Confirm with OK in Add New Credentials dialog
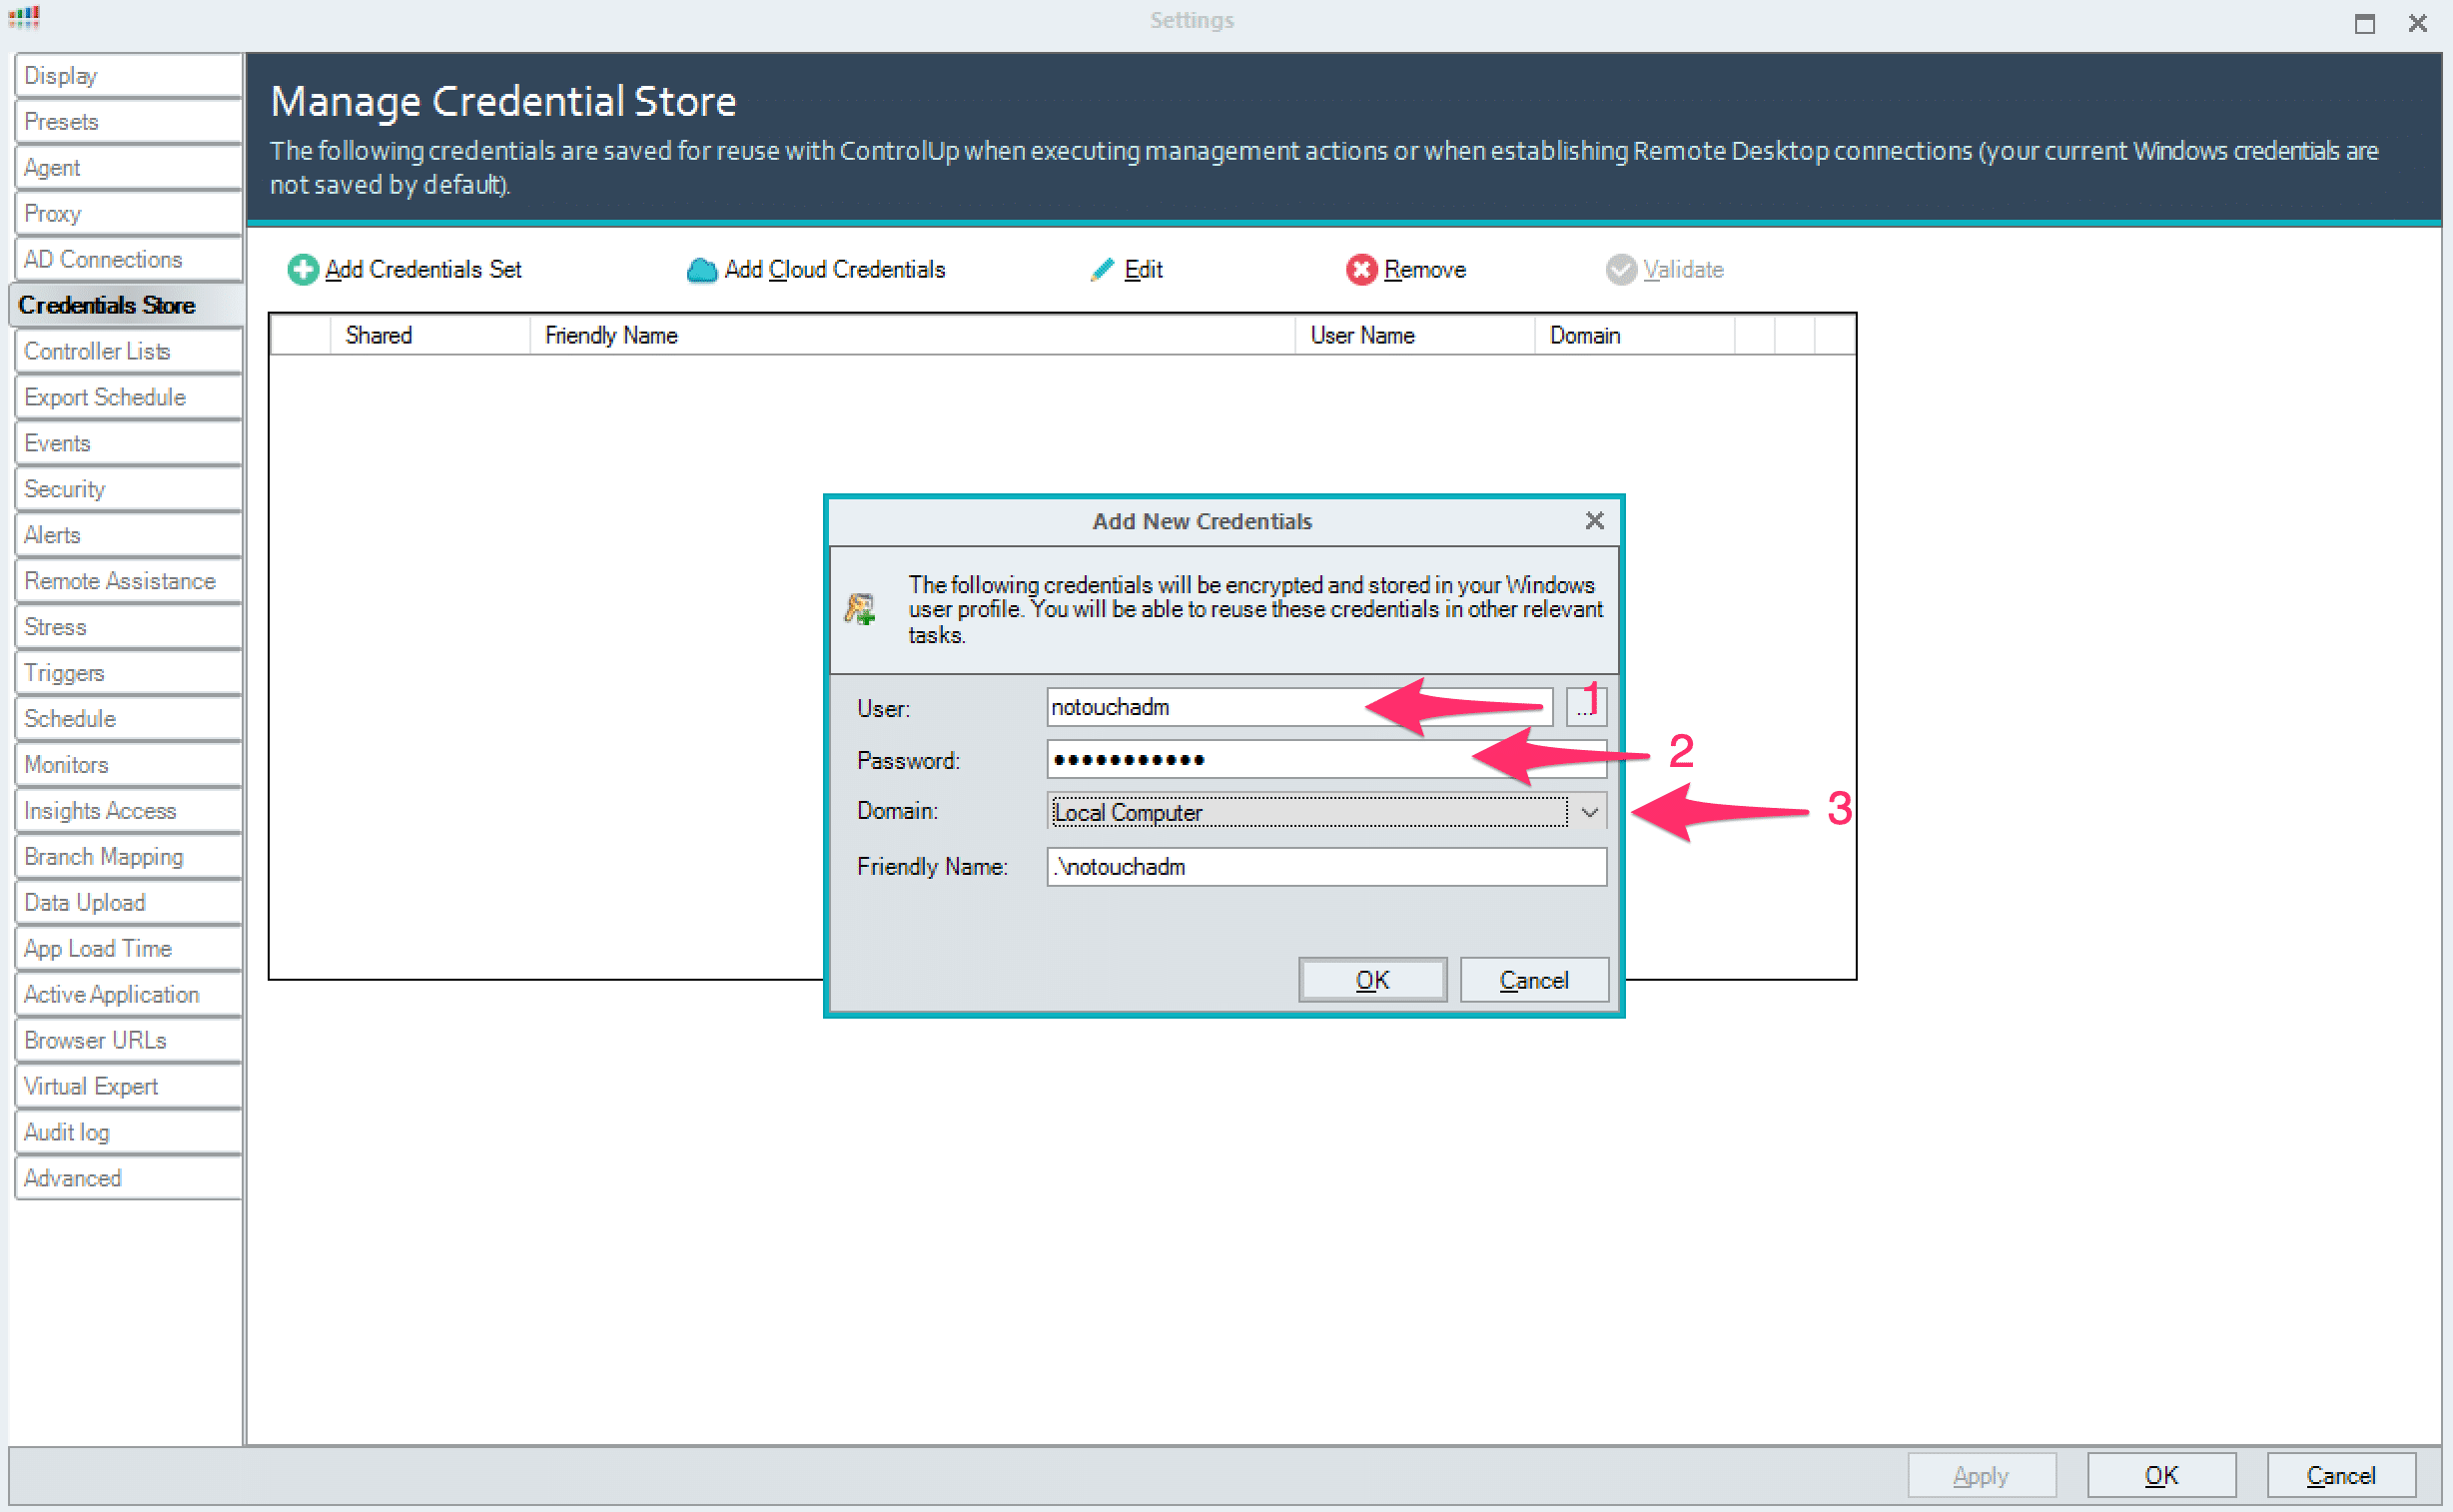Screen dimensions: 2453x1512 click(1372, 980)
